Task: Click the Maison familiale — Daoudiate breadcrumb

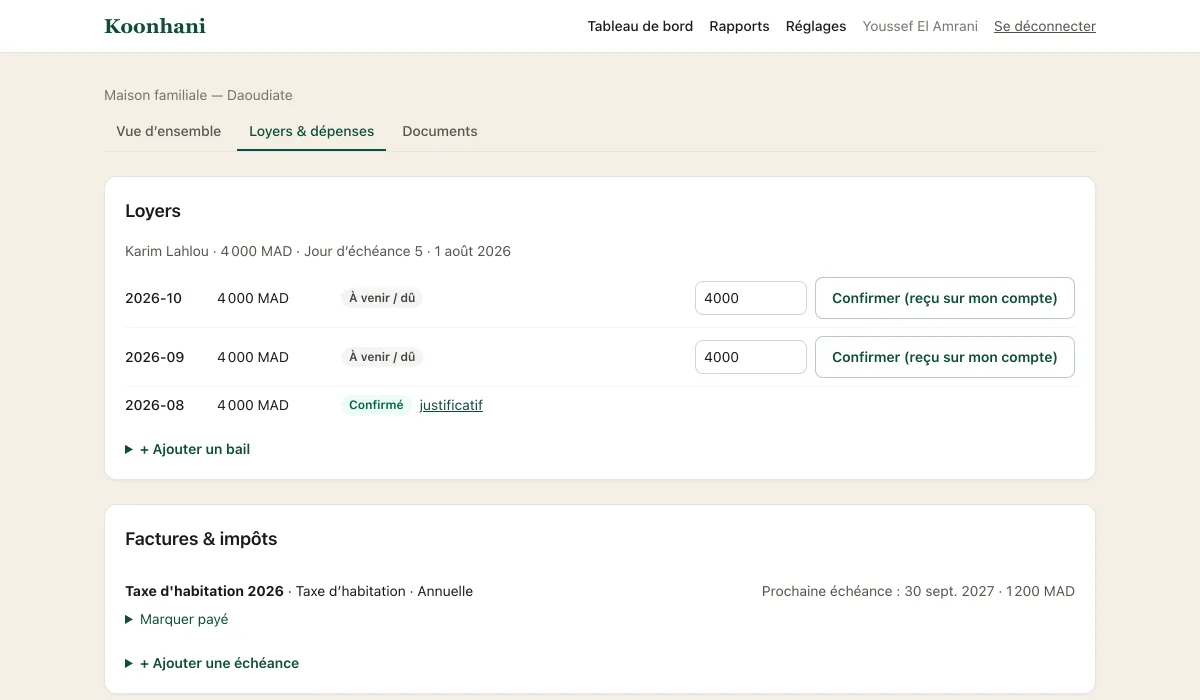Action: [x=198, y=95]
